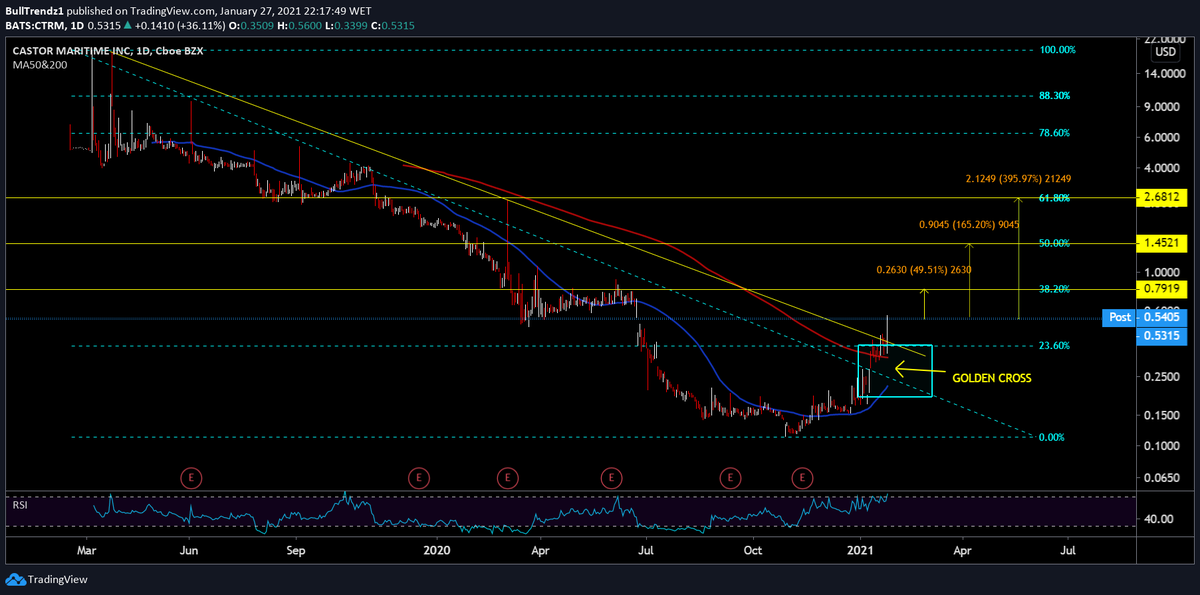This screenshot has width=1200, height=595.
Task: Click the 0.2630 (49.51%) measurement label
Action: click(x=924, y=270)
